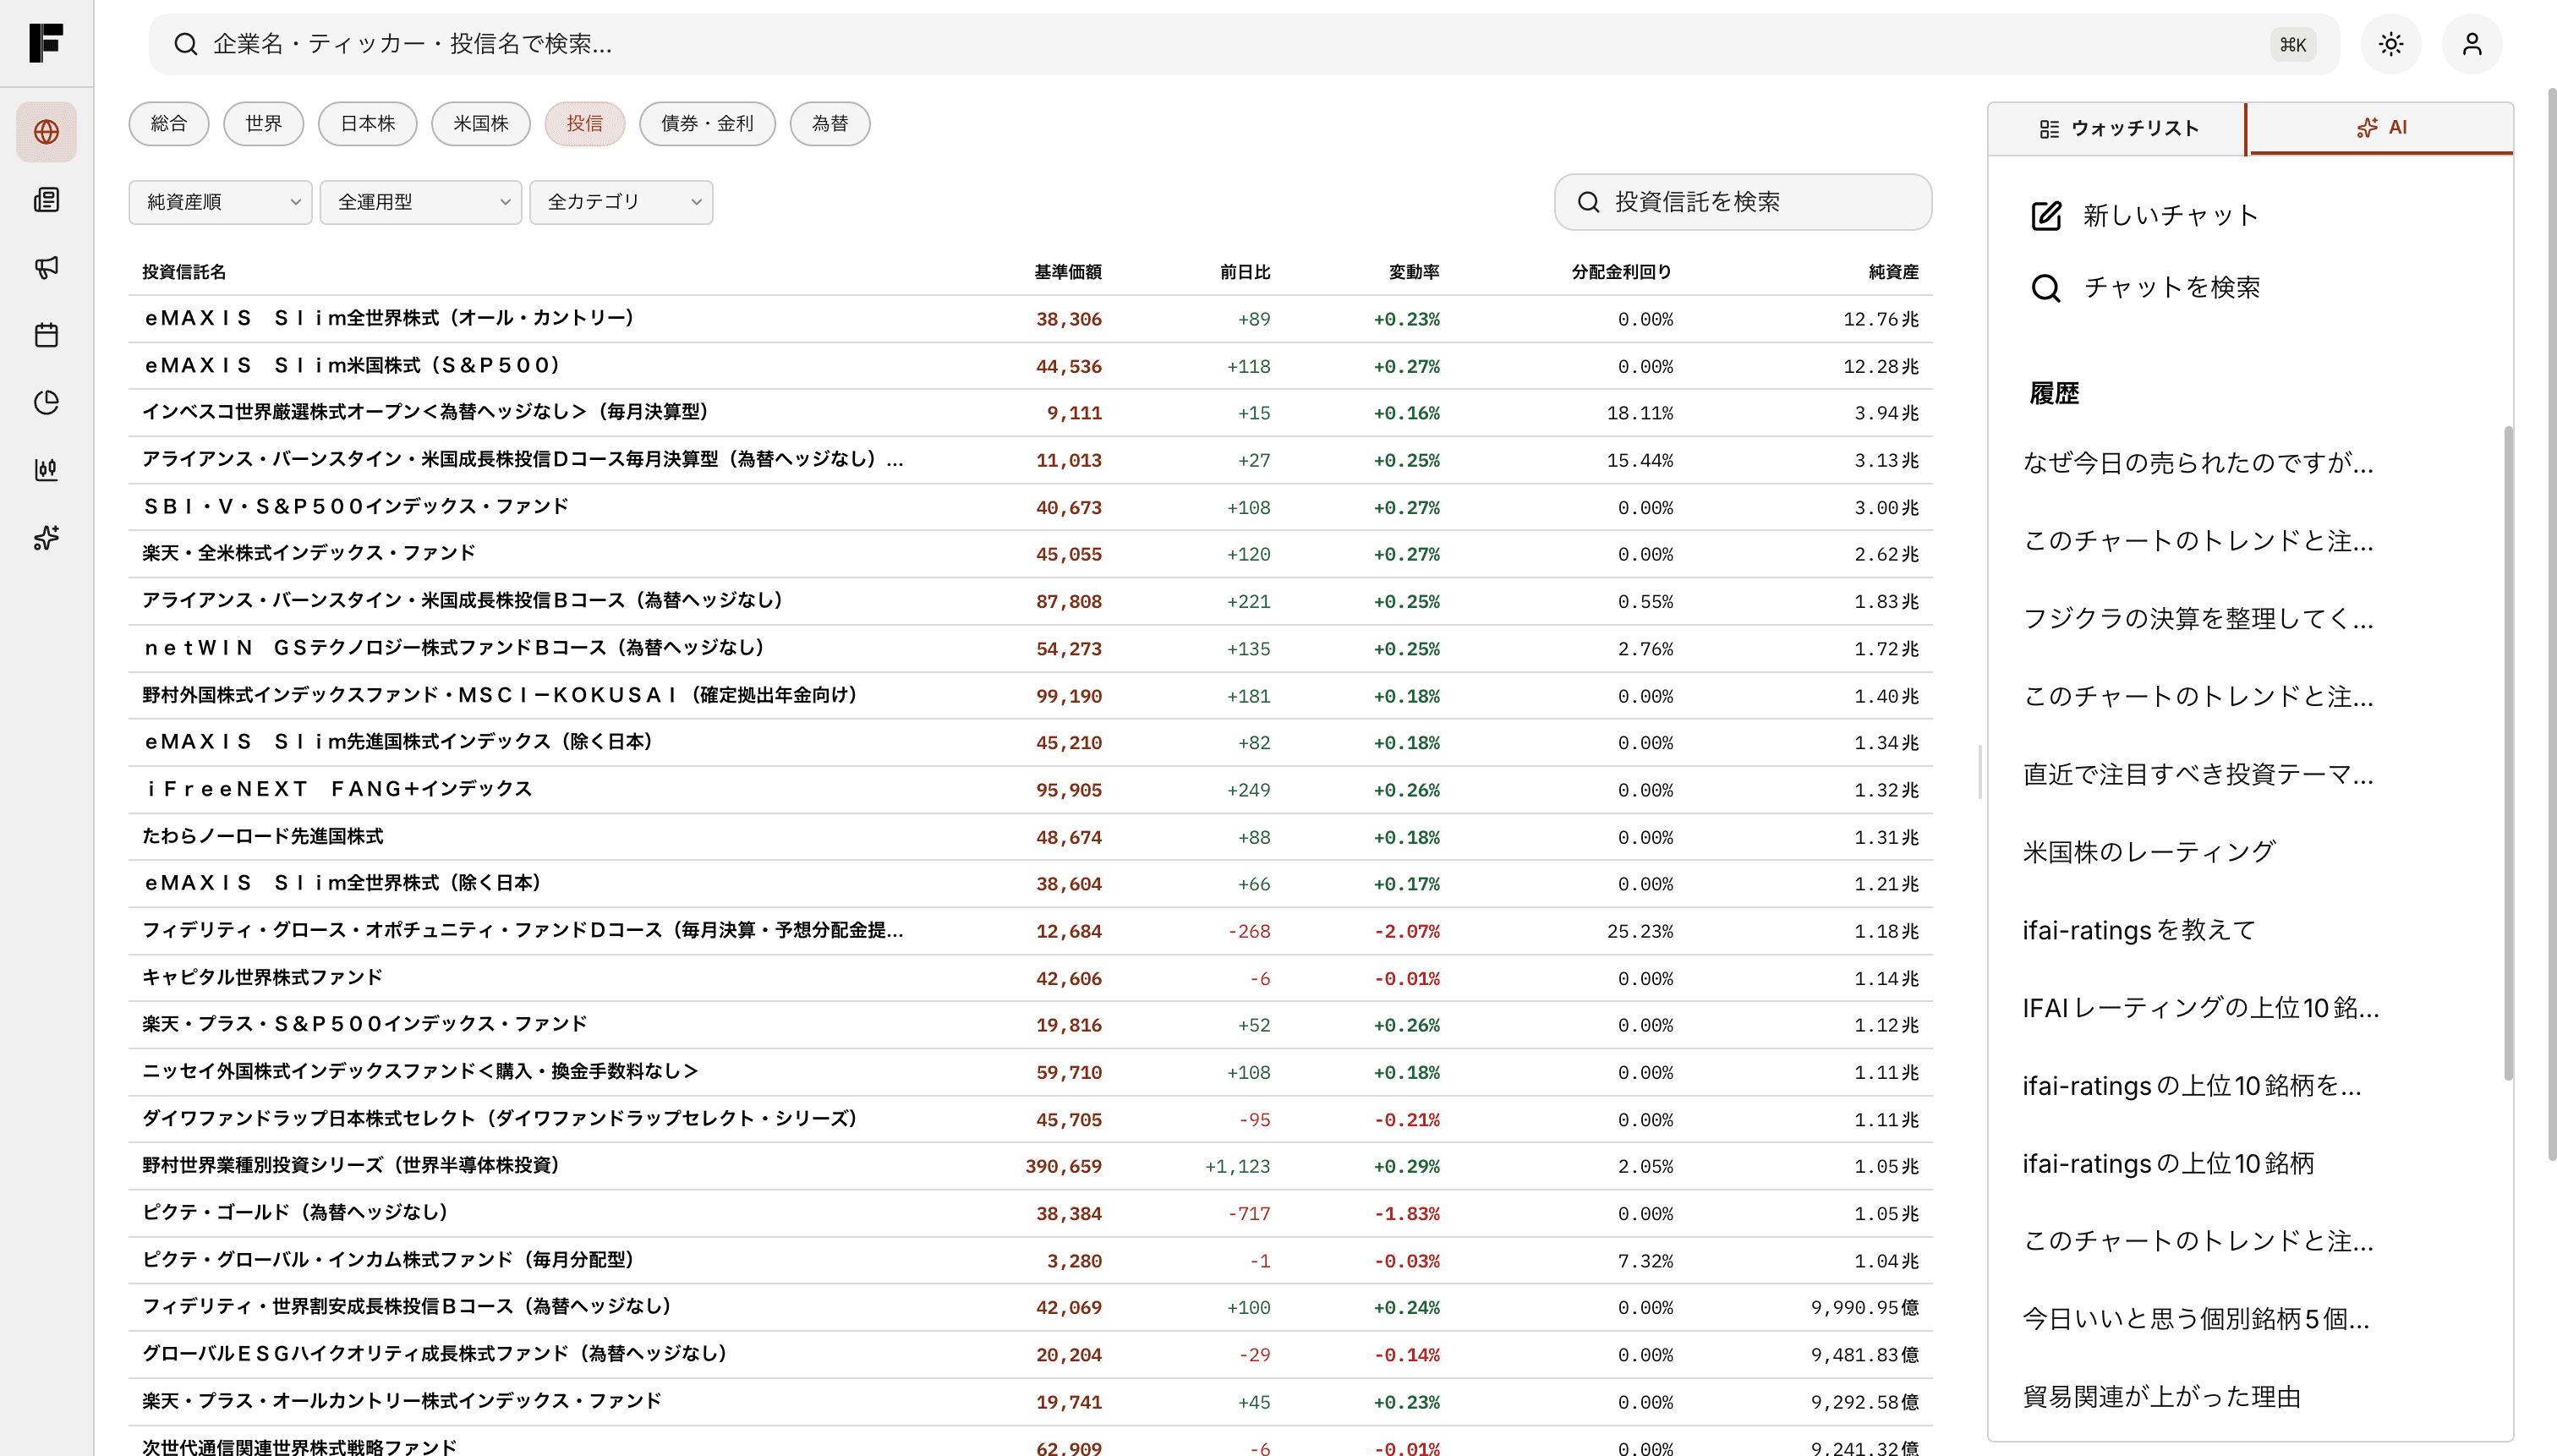Open 野村世界業種別投資シリーズ(世界半導体株投資) row

point(1030,1166)
